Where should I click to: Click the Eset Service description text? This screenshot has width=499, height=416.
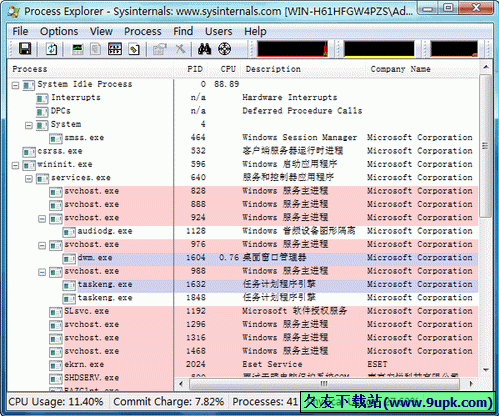[x=272, y=364]
